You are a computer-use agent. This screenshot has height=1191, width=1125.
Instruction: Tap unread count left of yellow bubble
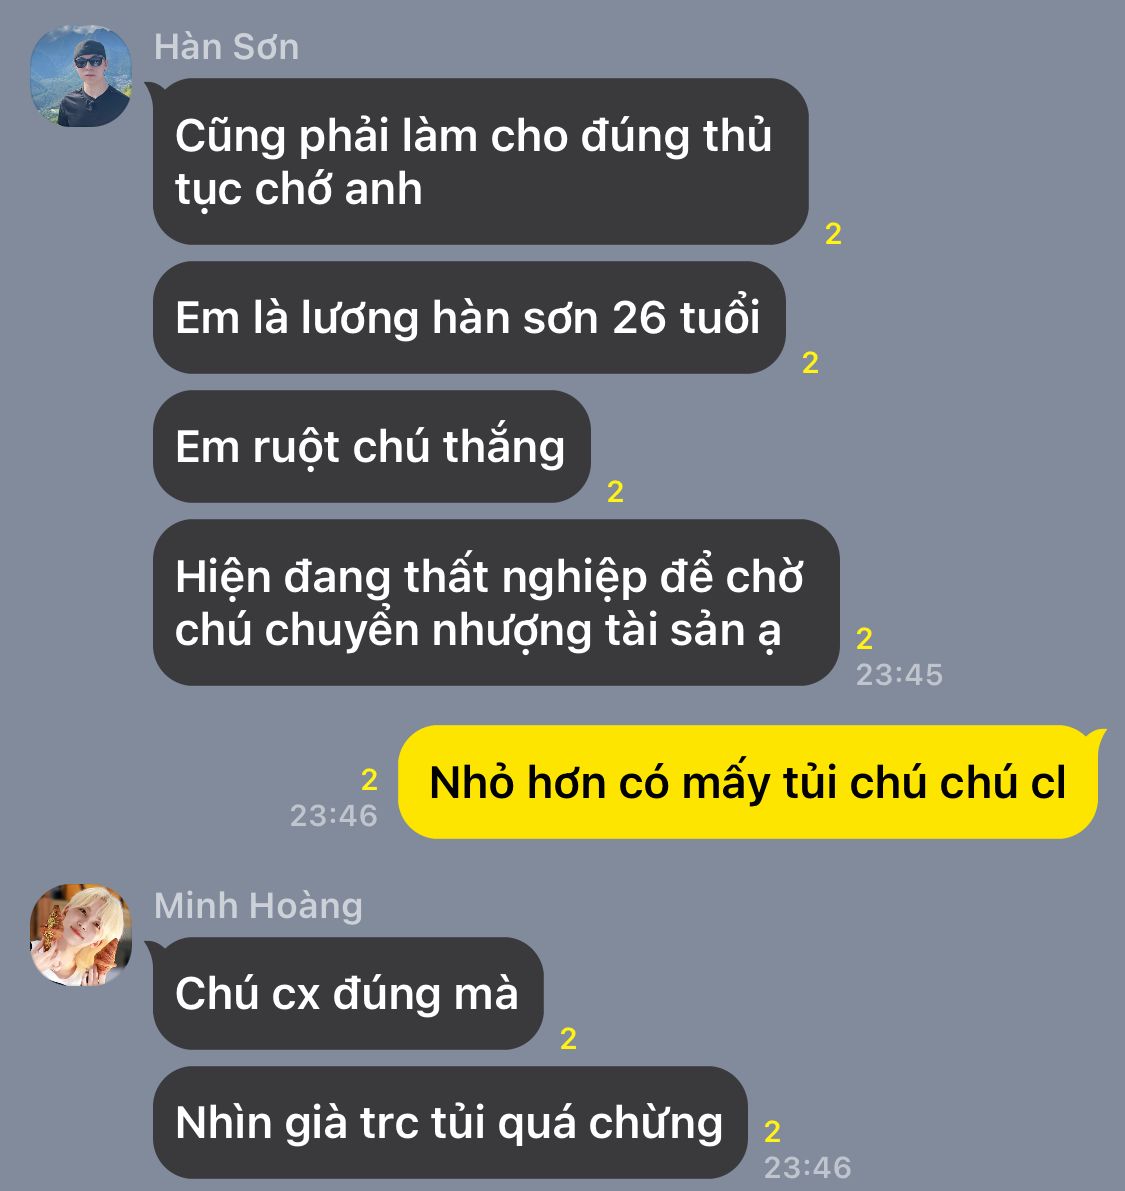369,780
